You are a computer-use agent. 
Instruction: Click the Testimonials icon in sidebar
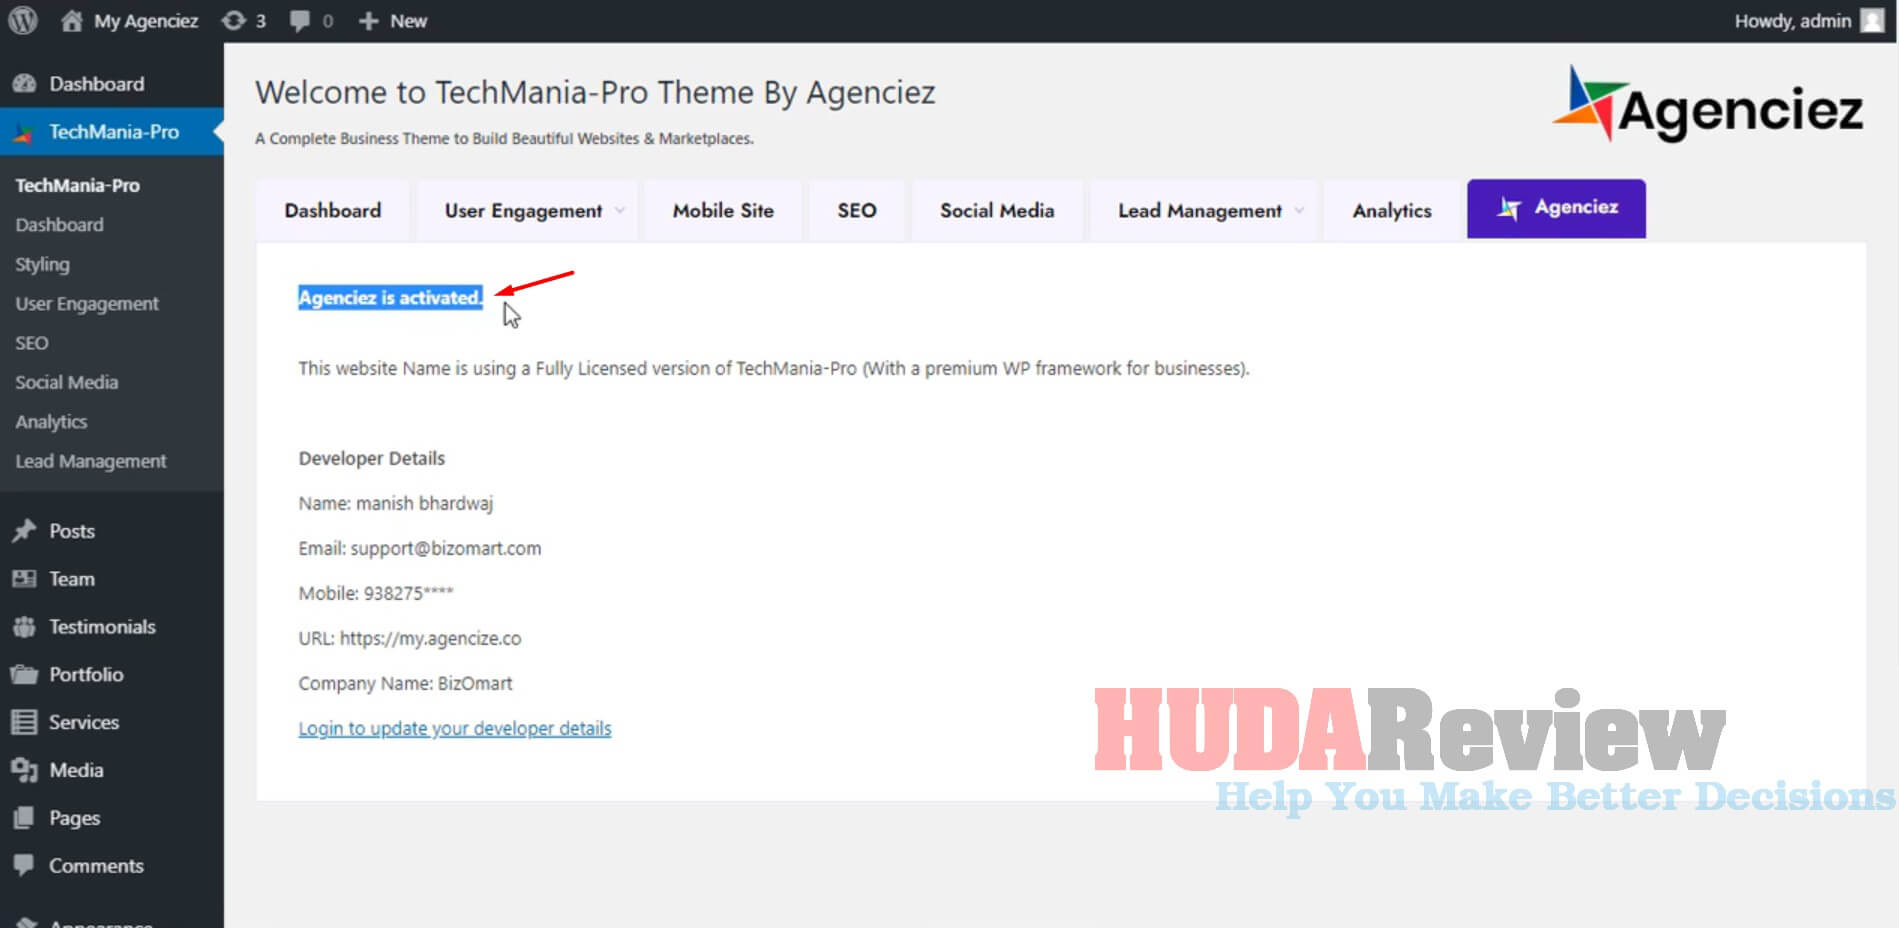[x=24, y=627]
